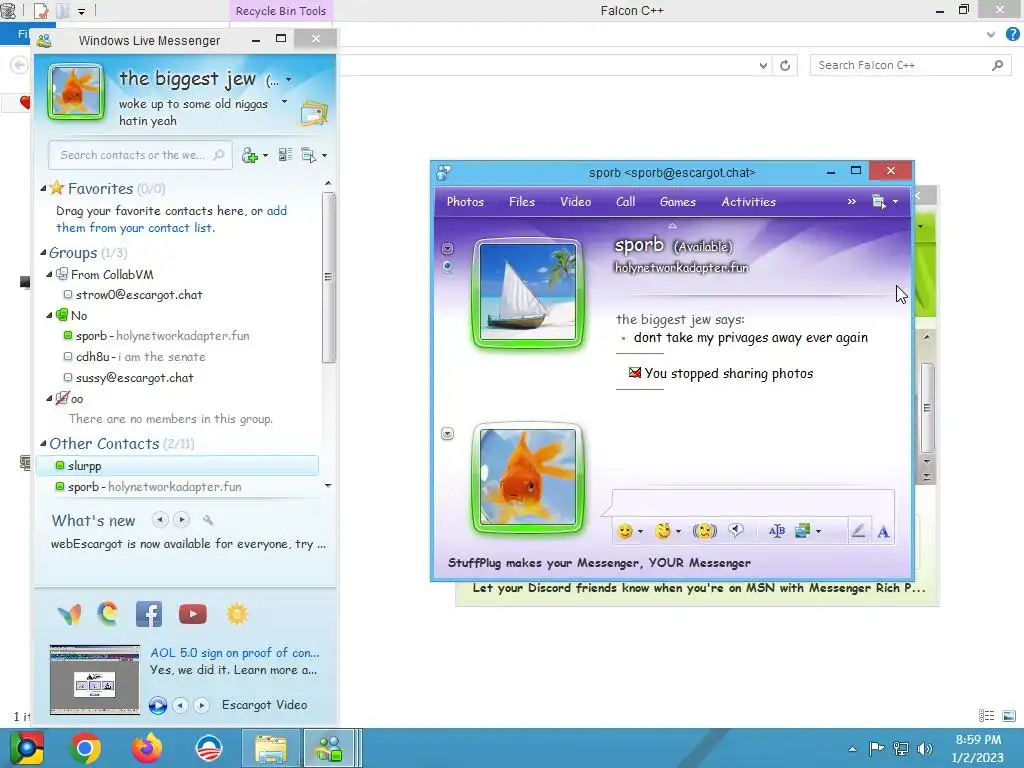Screen dimensions: 1024x768
Task: Open Games in chat toolbar
Action: pyautogui.click(x=678, y=202)
